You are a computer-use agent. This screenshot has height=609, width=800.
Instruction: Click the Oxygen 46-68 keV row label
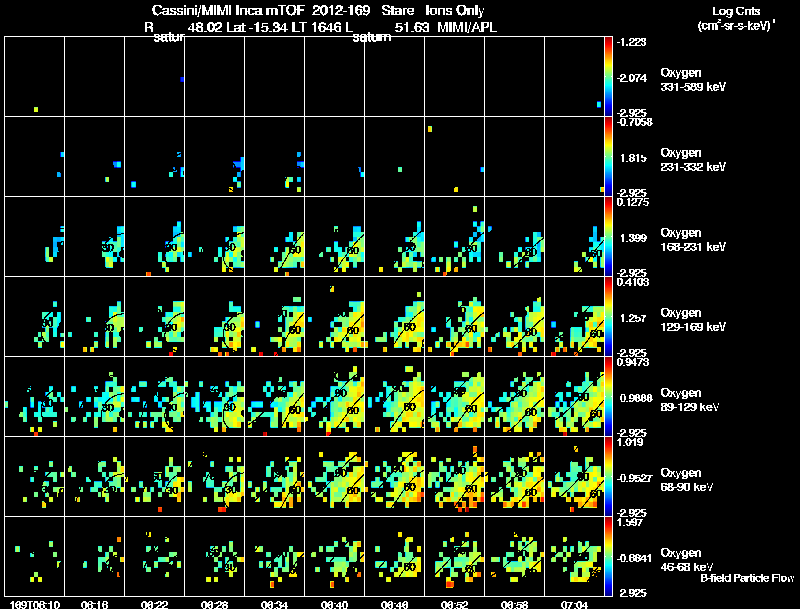(687, 560)
